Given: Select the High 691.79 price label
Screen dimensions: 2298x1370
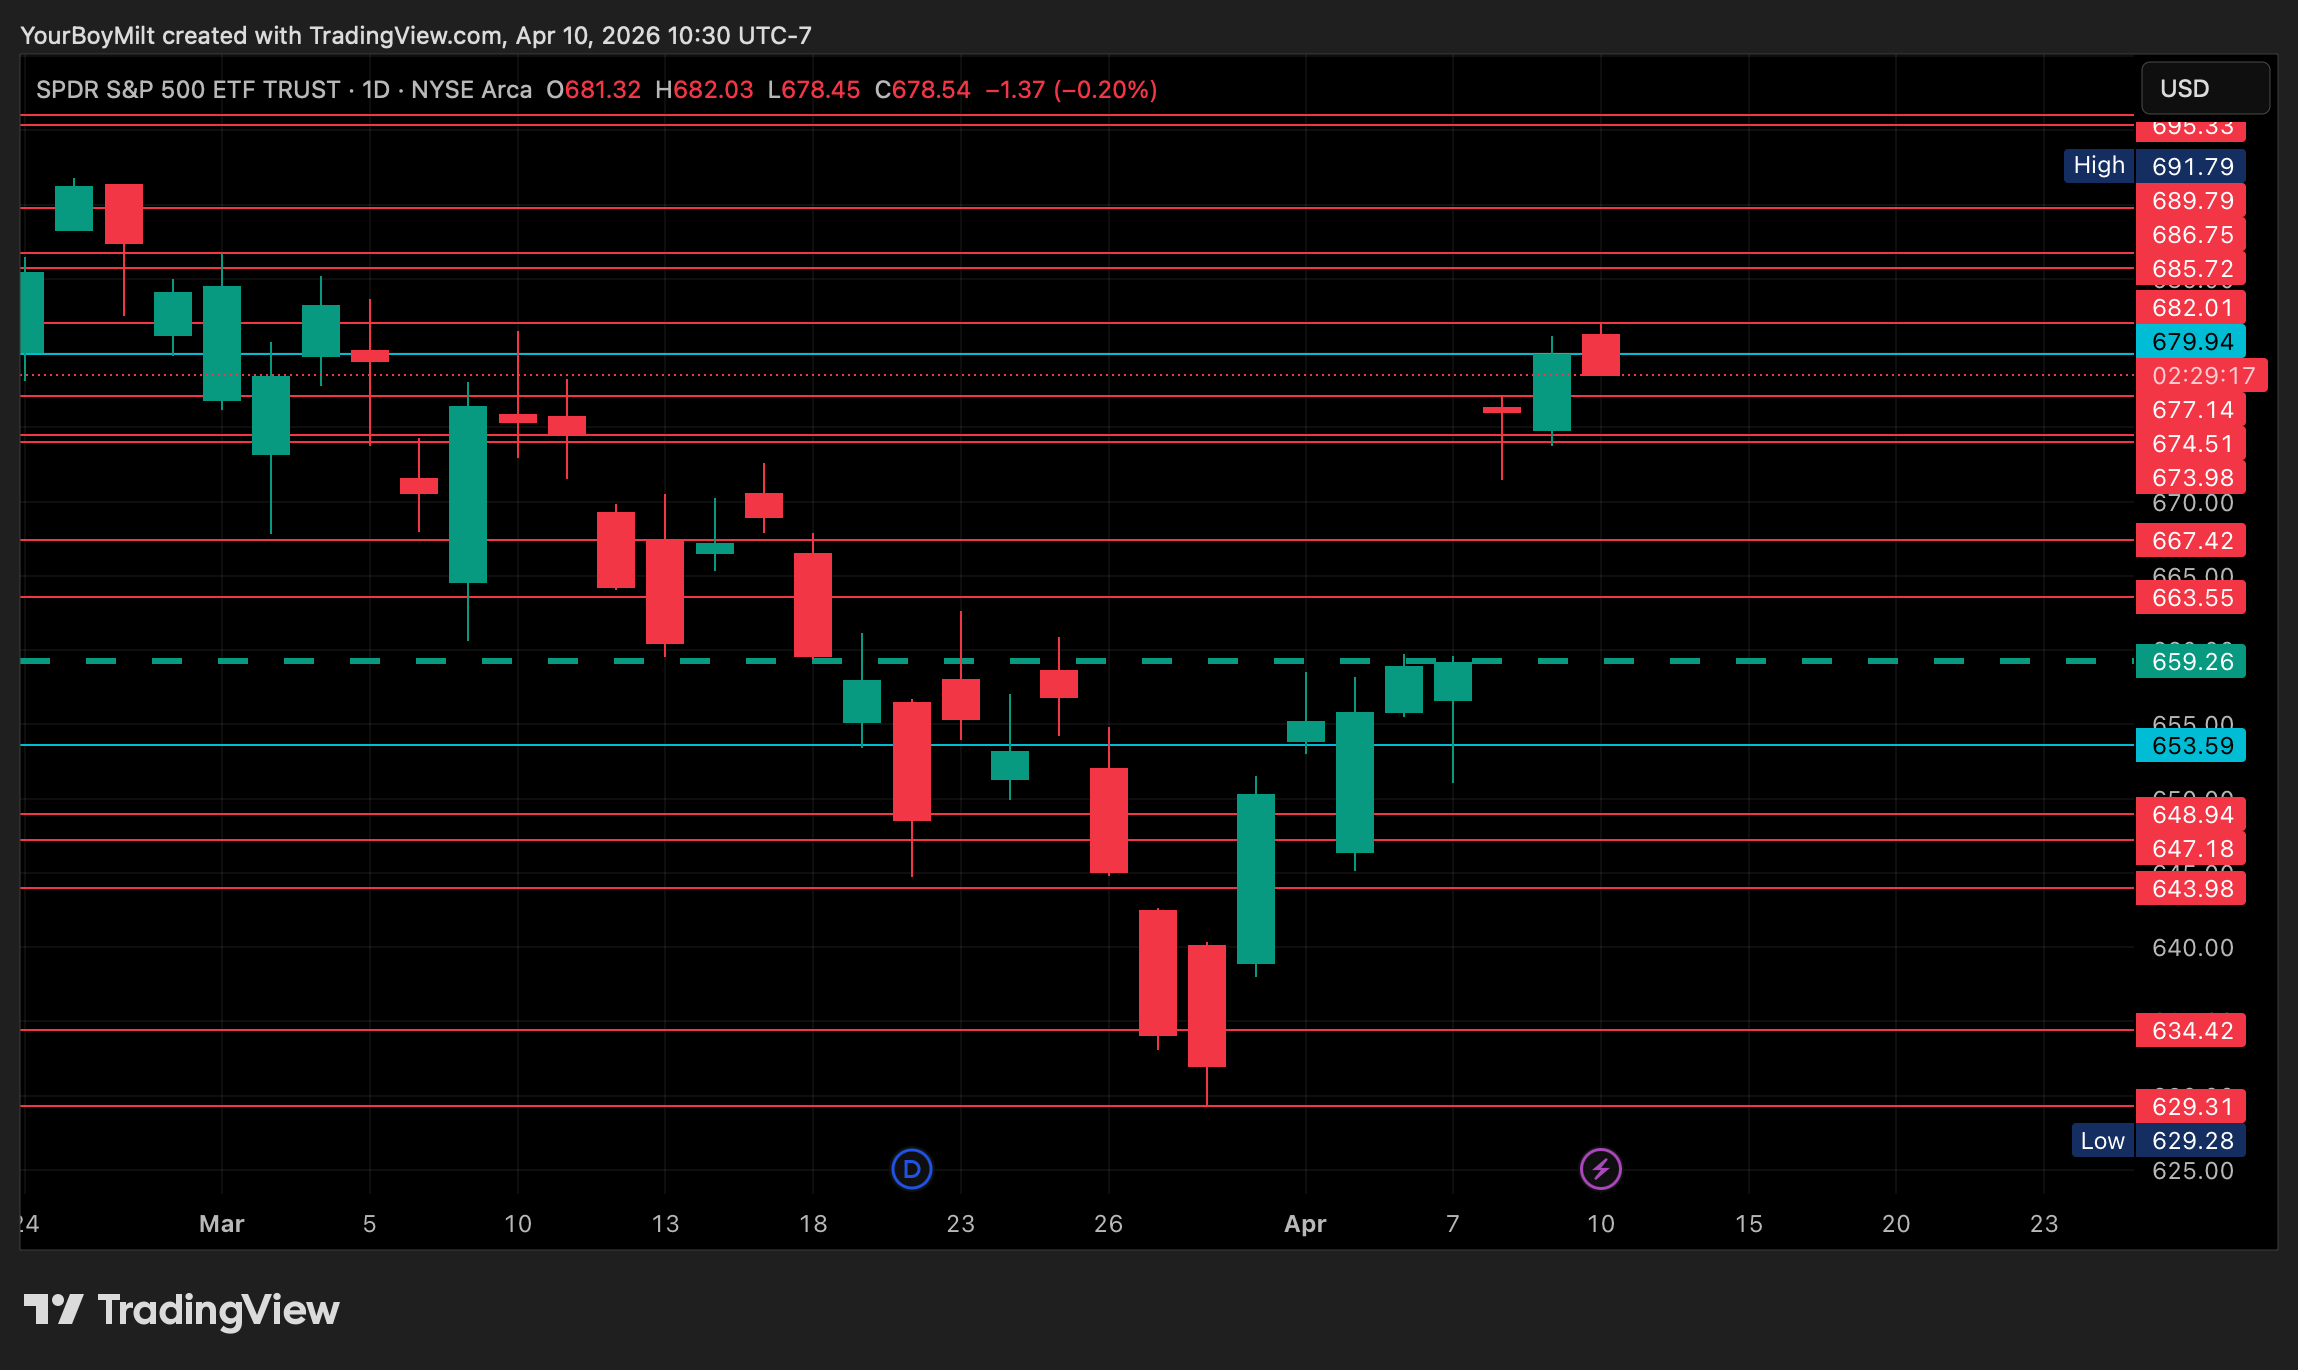Looking at the screenshot, I should click(x=2190, y=166).
